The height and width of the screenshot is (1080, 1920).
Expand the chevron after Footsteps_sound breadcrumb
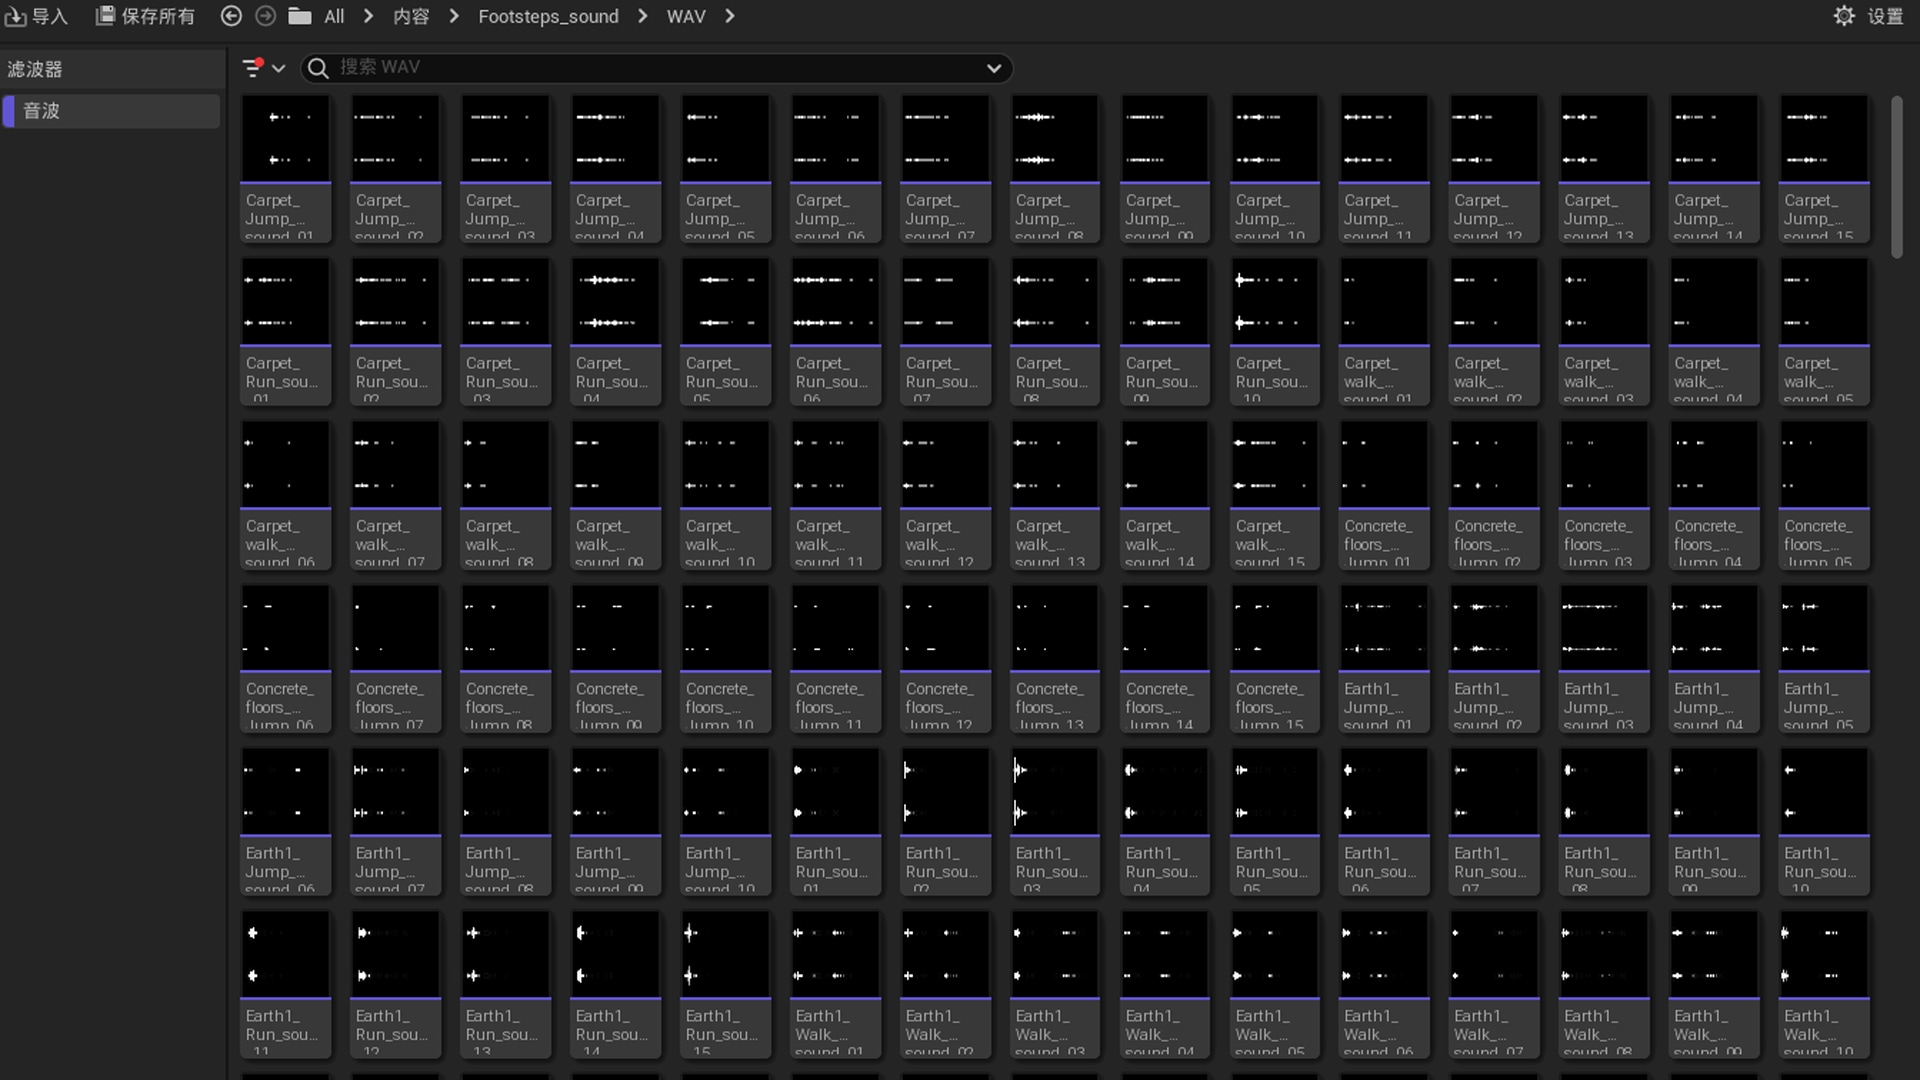pyautogui.click(x=641, y=16)
